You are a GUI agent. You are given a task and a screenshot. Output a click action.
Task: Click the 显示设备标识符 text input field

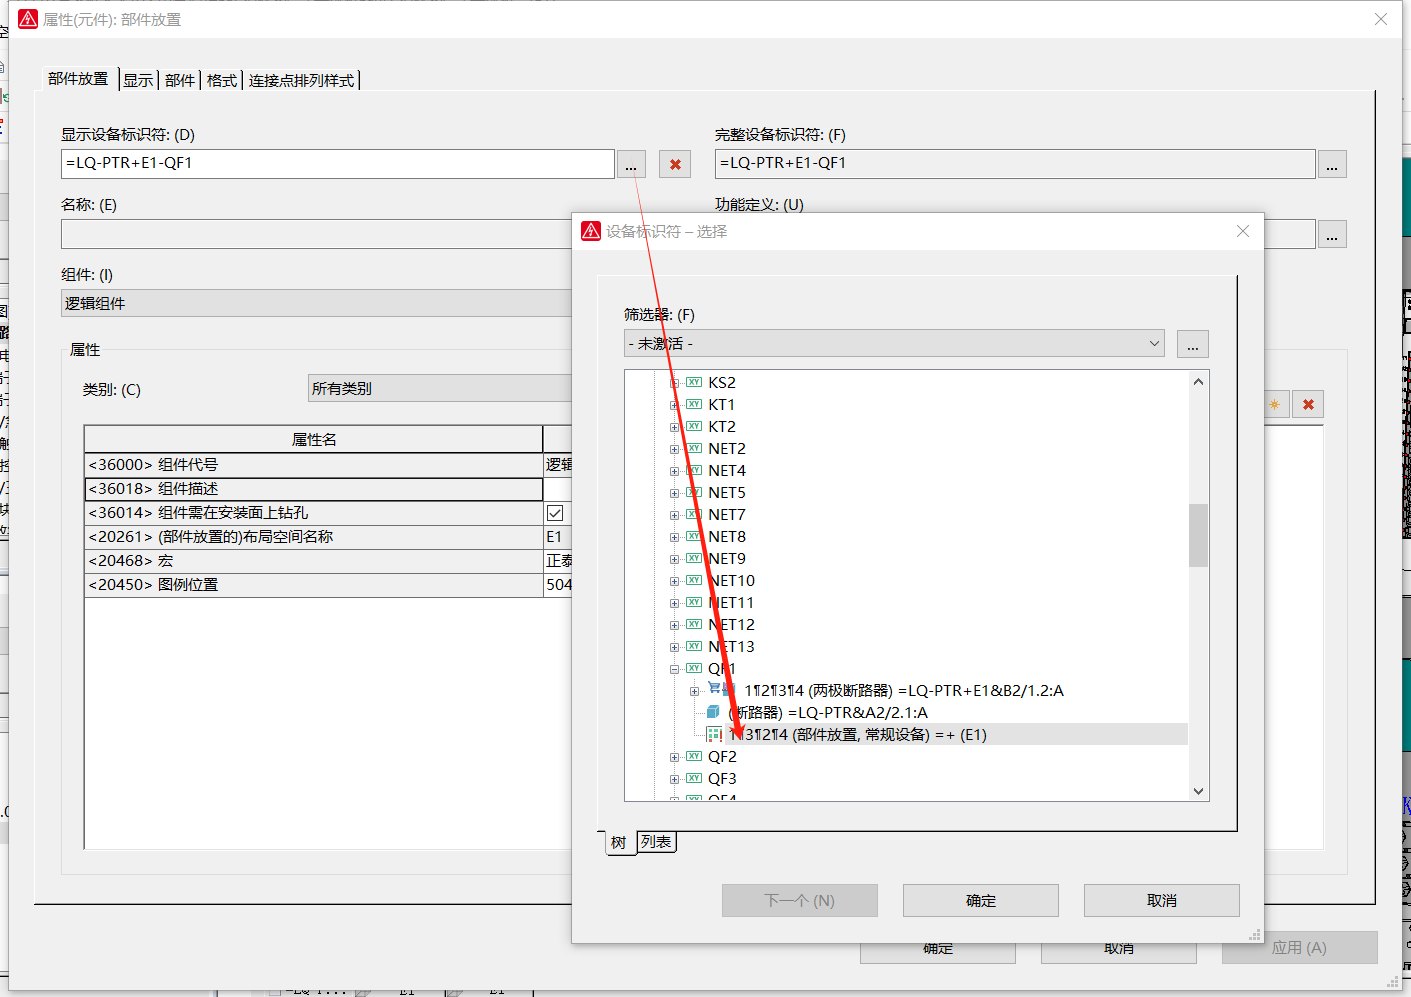(337, 164)
